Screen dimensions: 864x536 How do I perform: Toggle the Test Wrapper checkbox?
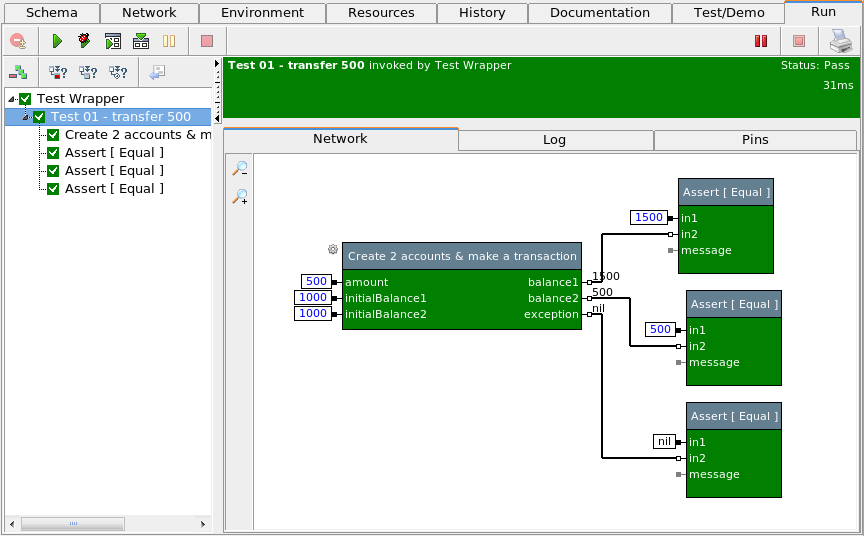click(x=26, y=99)
